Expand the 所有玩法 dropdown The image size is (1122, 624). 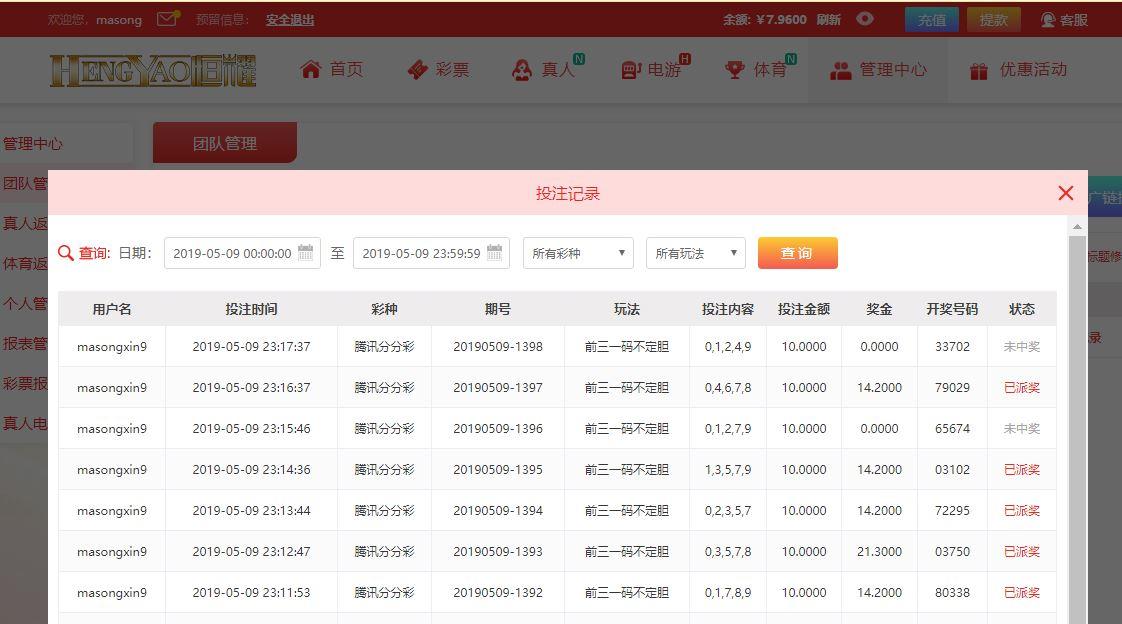pyautogui.click(x=695, y=253)
